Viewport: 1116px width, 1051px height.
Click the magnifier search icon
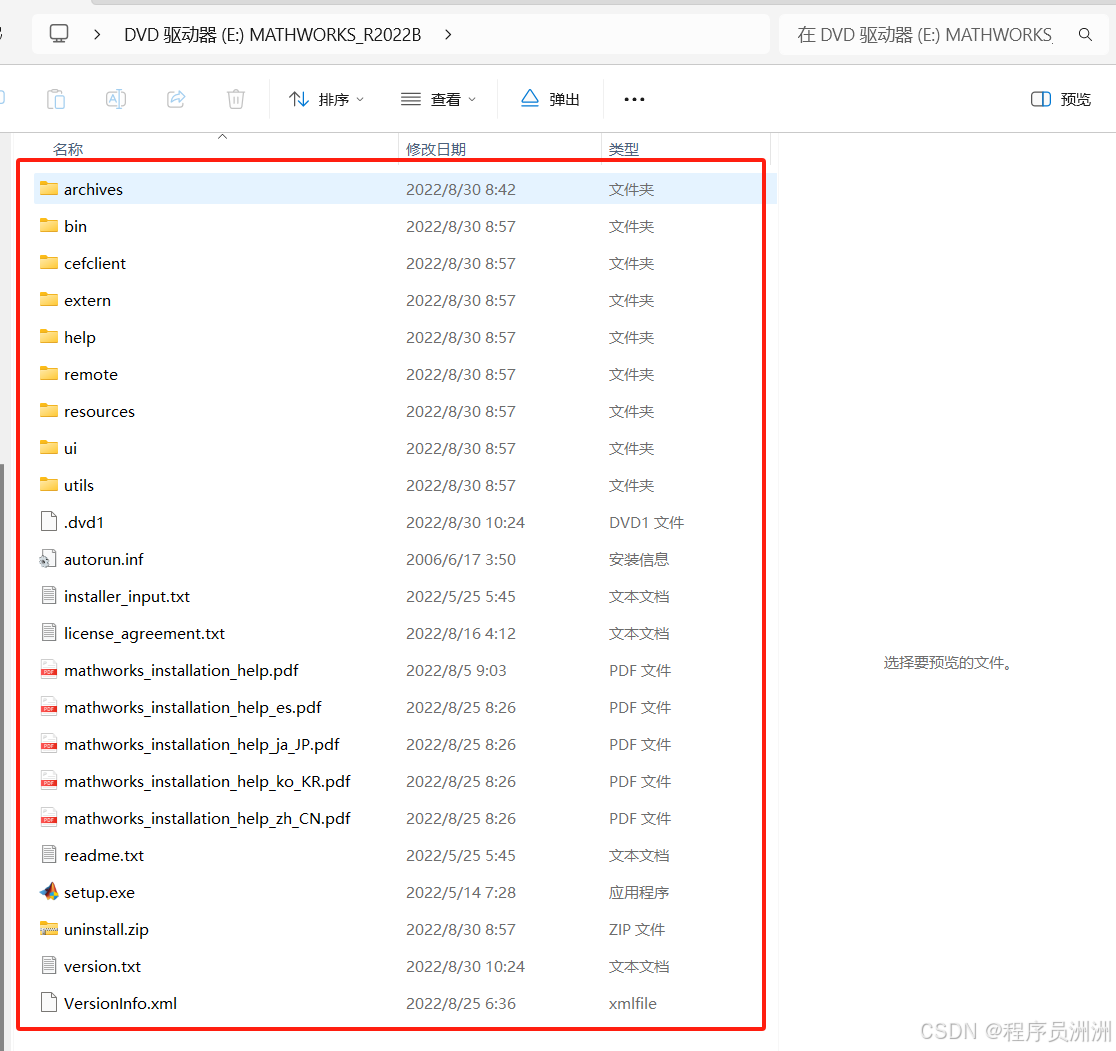pos(1085,34)
